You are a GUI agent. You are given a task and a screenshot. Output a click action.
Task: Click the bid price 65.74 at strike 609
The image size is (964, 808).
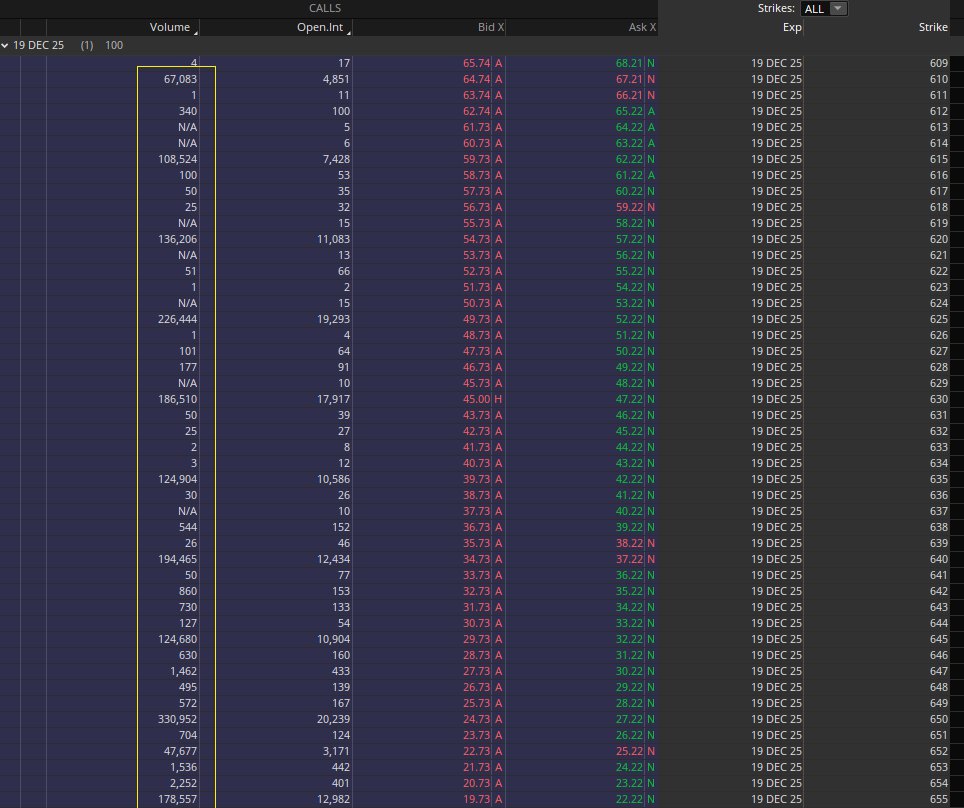(477, 63)
